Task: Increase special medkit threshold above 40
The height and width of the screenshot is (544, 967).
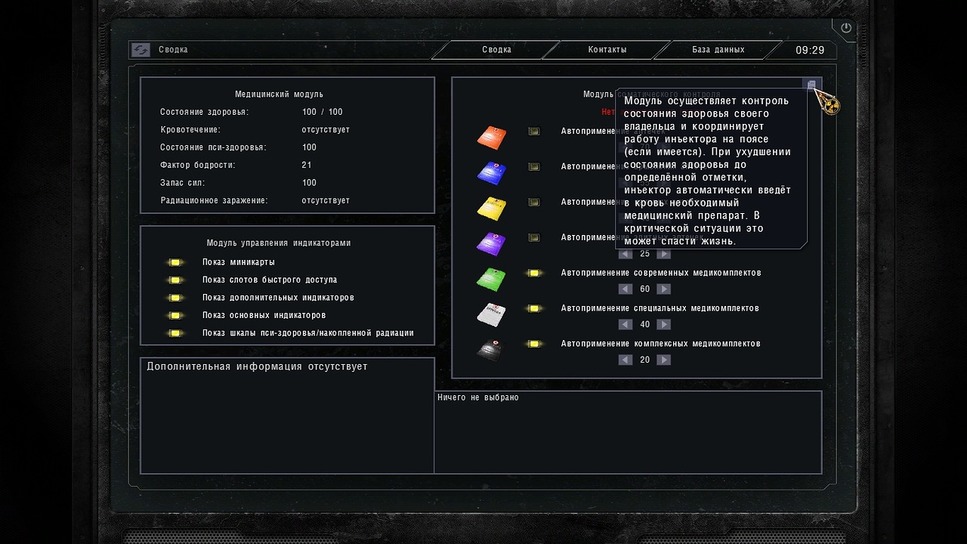Action: point(664,324)
